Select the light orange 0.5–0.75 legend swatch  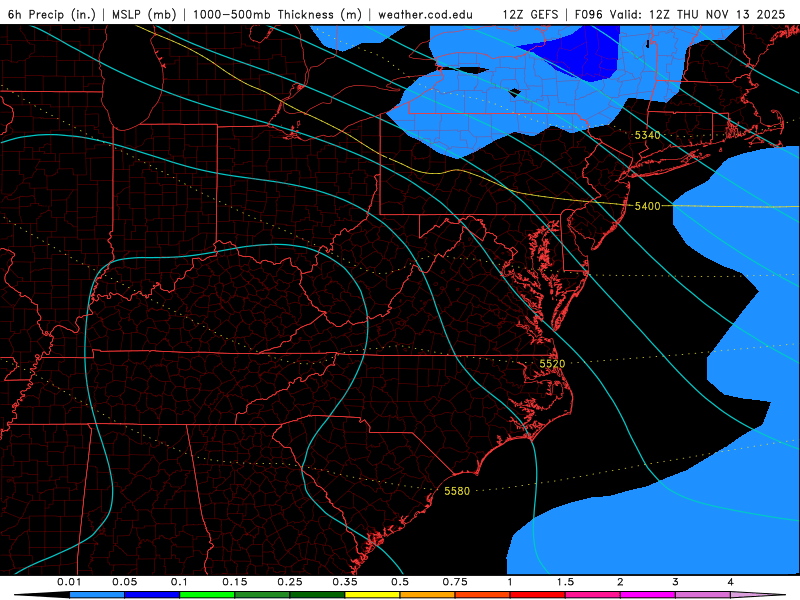tap(428, 595)
